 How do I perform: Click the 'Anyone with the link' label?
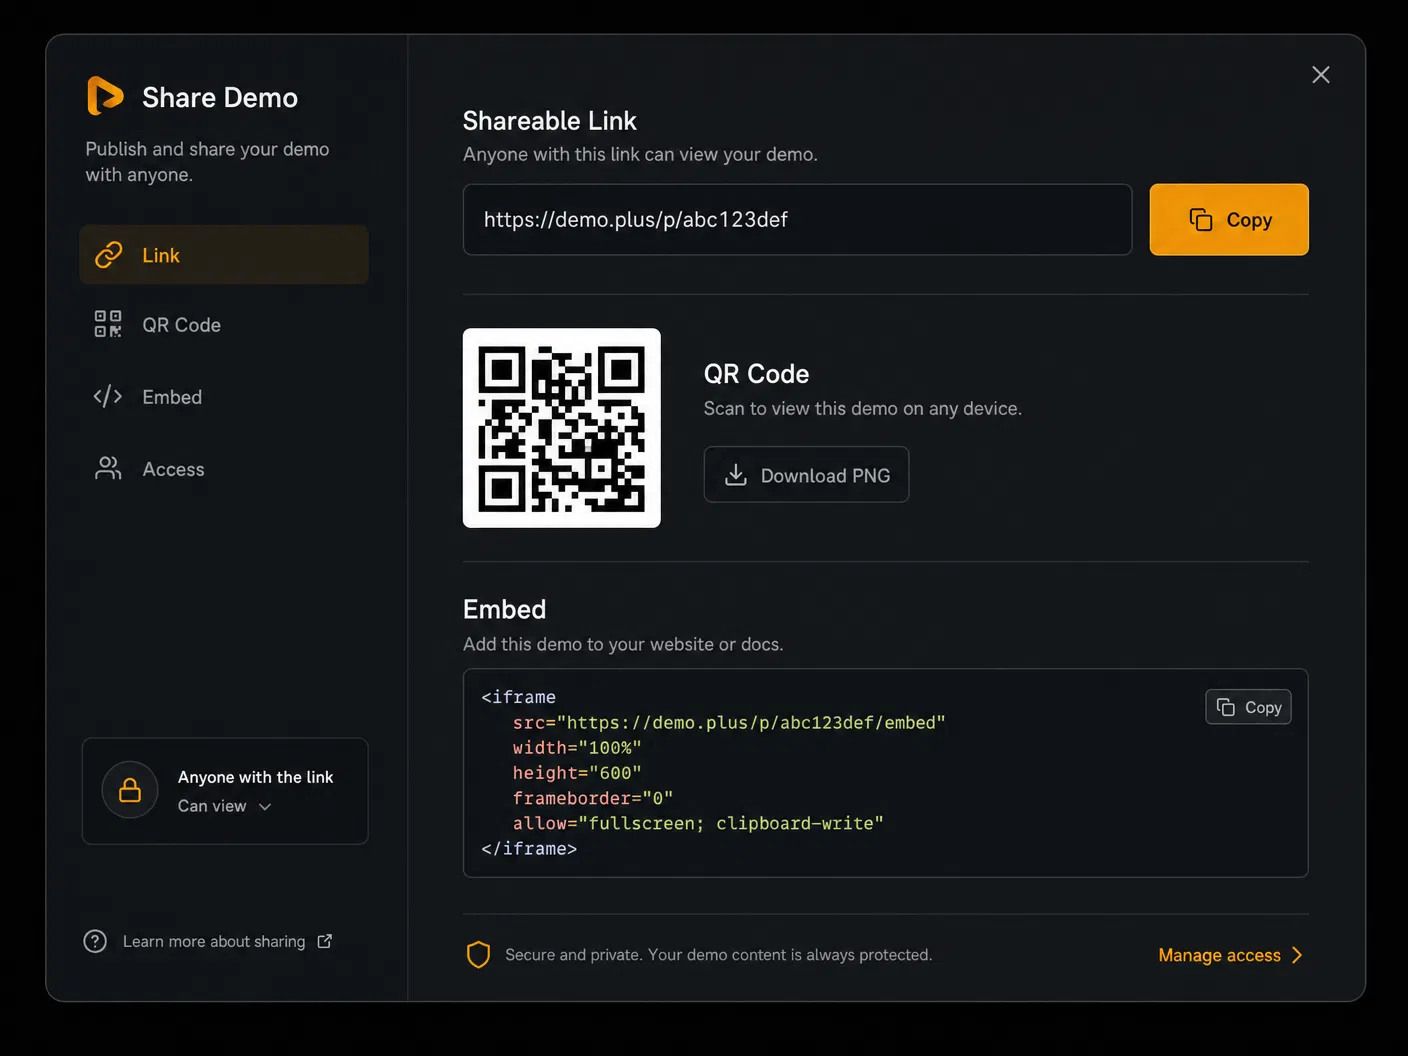(255, 777)
